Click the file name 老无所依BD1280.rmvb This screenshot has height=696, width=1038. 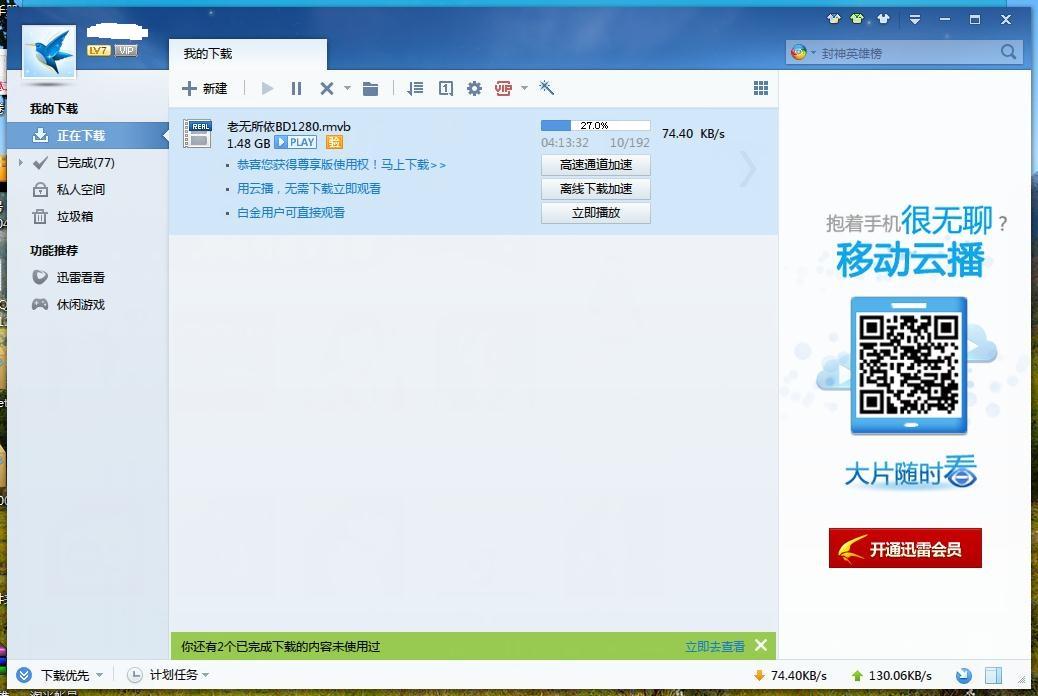[289, 126]
